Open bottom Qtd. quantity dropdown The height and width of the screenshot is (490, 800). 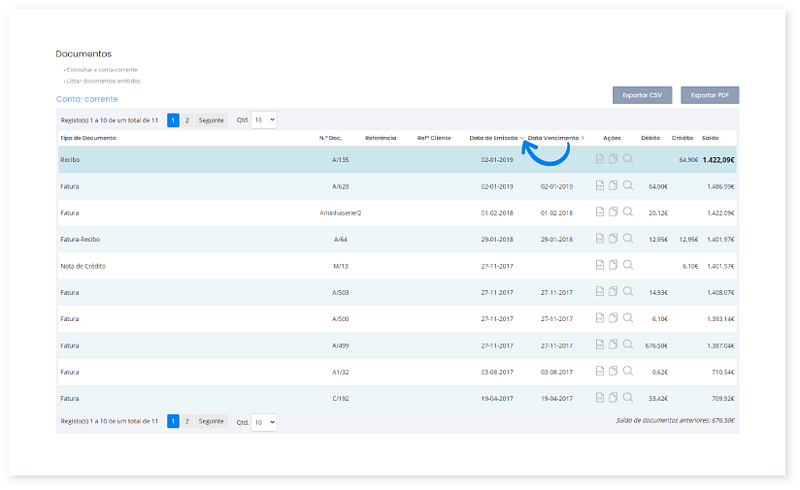pyautogui.click(x=264, y=422)
